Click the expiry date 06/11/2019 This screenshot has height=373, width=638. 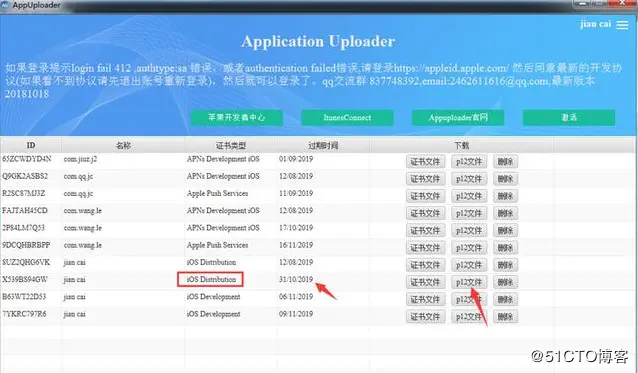(x=296, y=297)
